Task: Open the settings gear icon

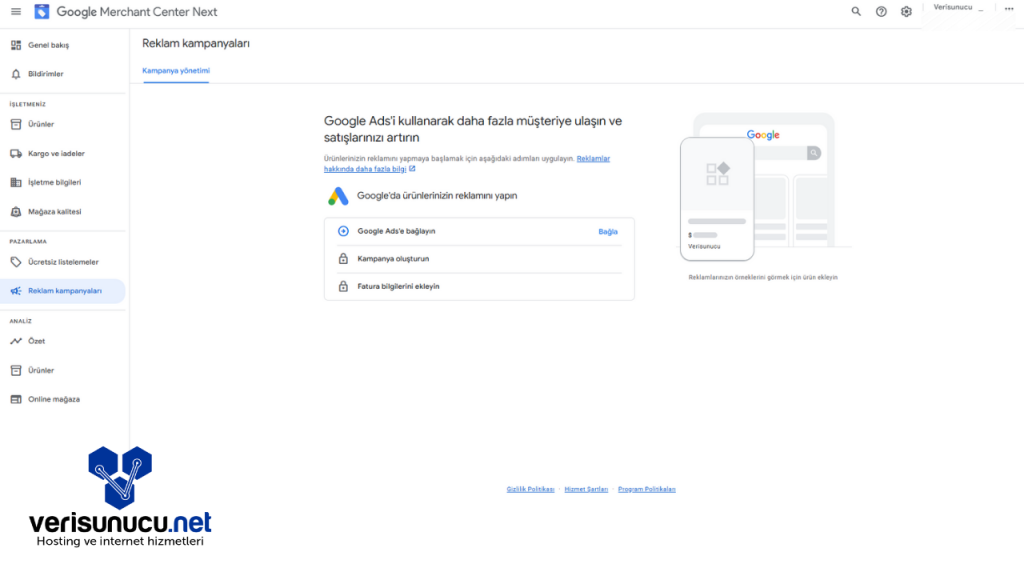Action: [x=906, y=12]
